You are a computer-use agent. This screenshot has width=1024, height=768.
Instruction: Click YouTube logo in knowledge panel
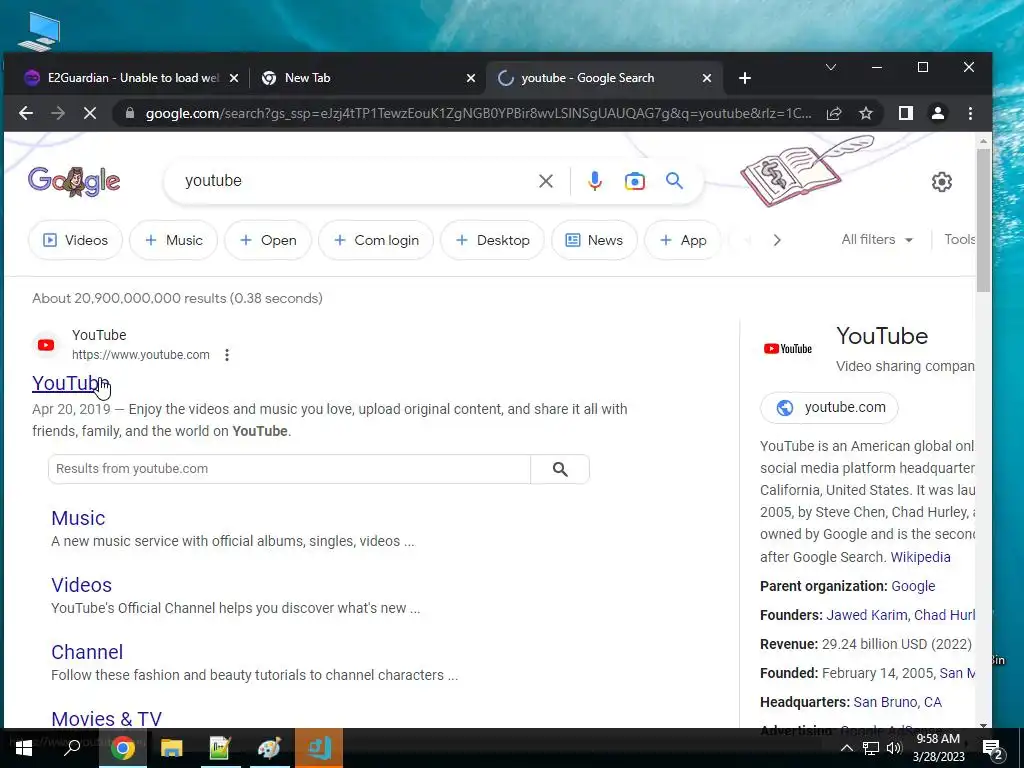(x=788, y=349)
